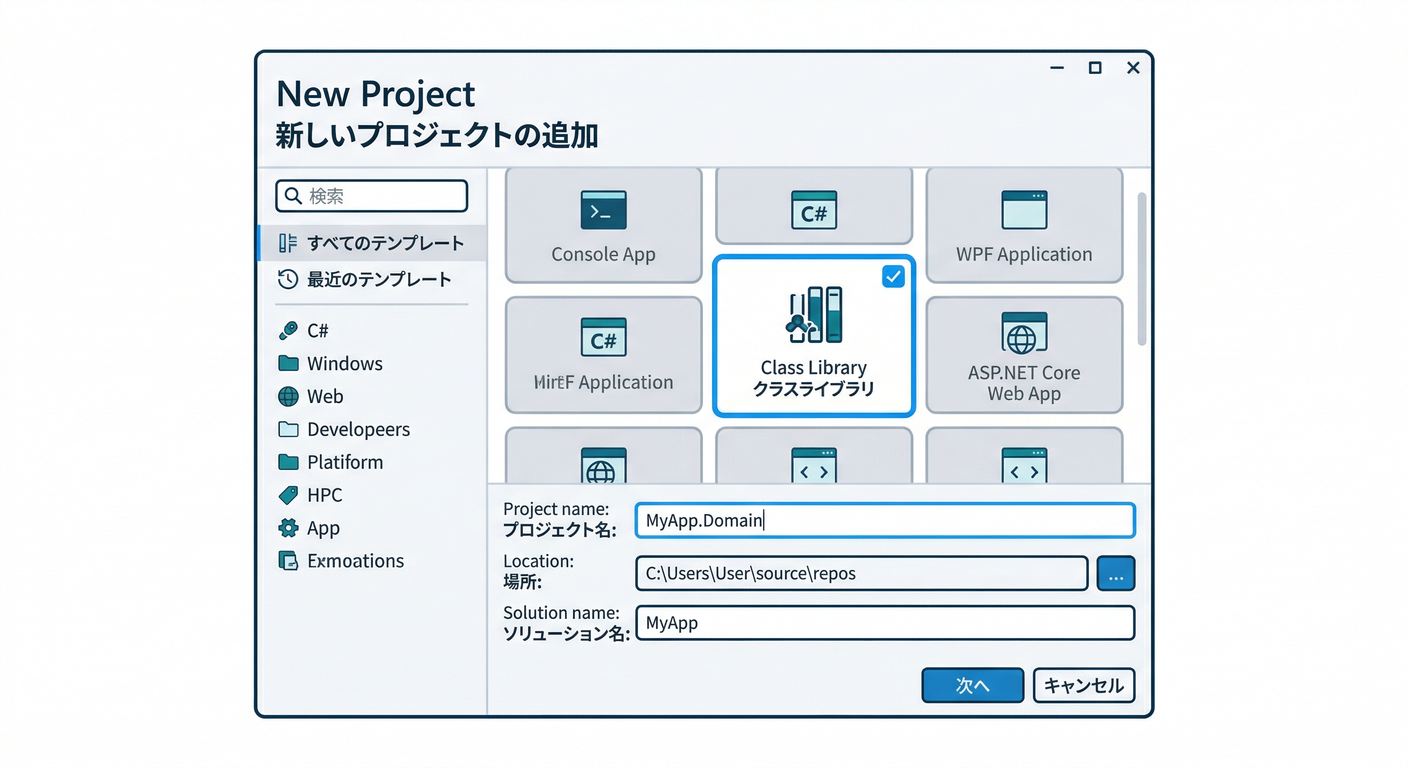This screenshot has width=1408, height=768.
Task: Click the Windows category folder icon
Action: pos(288,363)
